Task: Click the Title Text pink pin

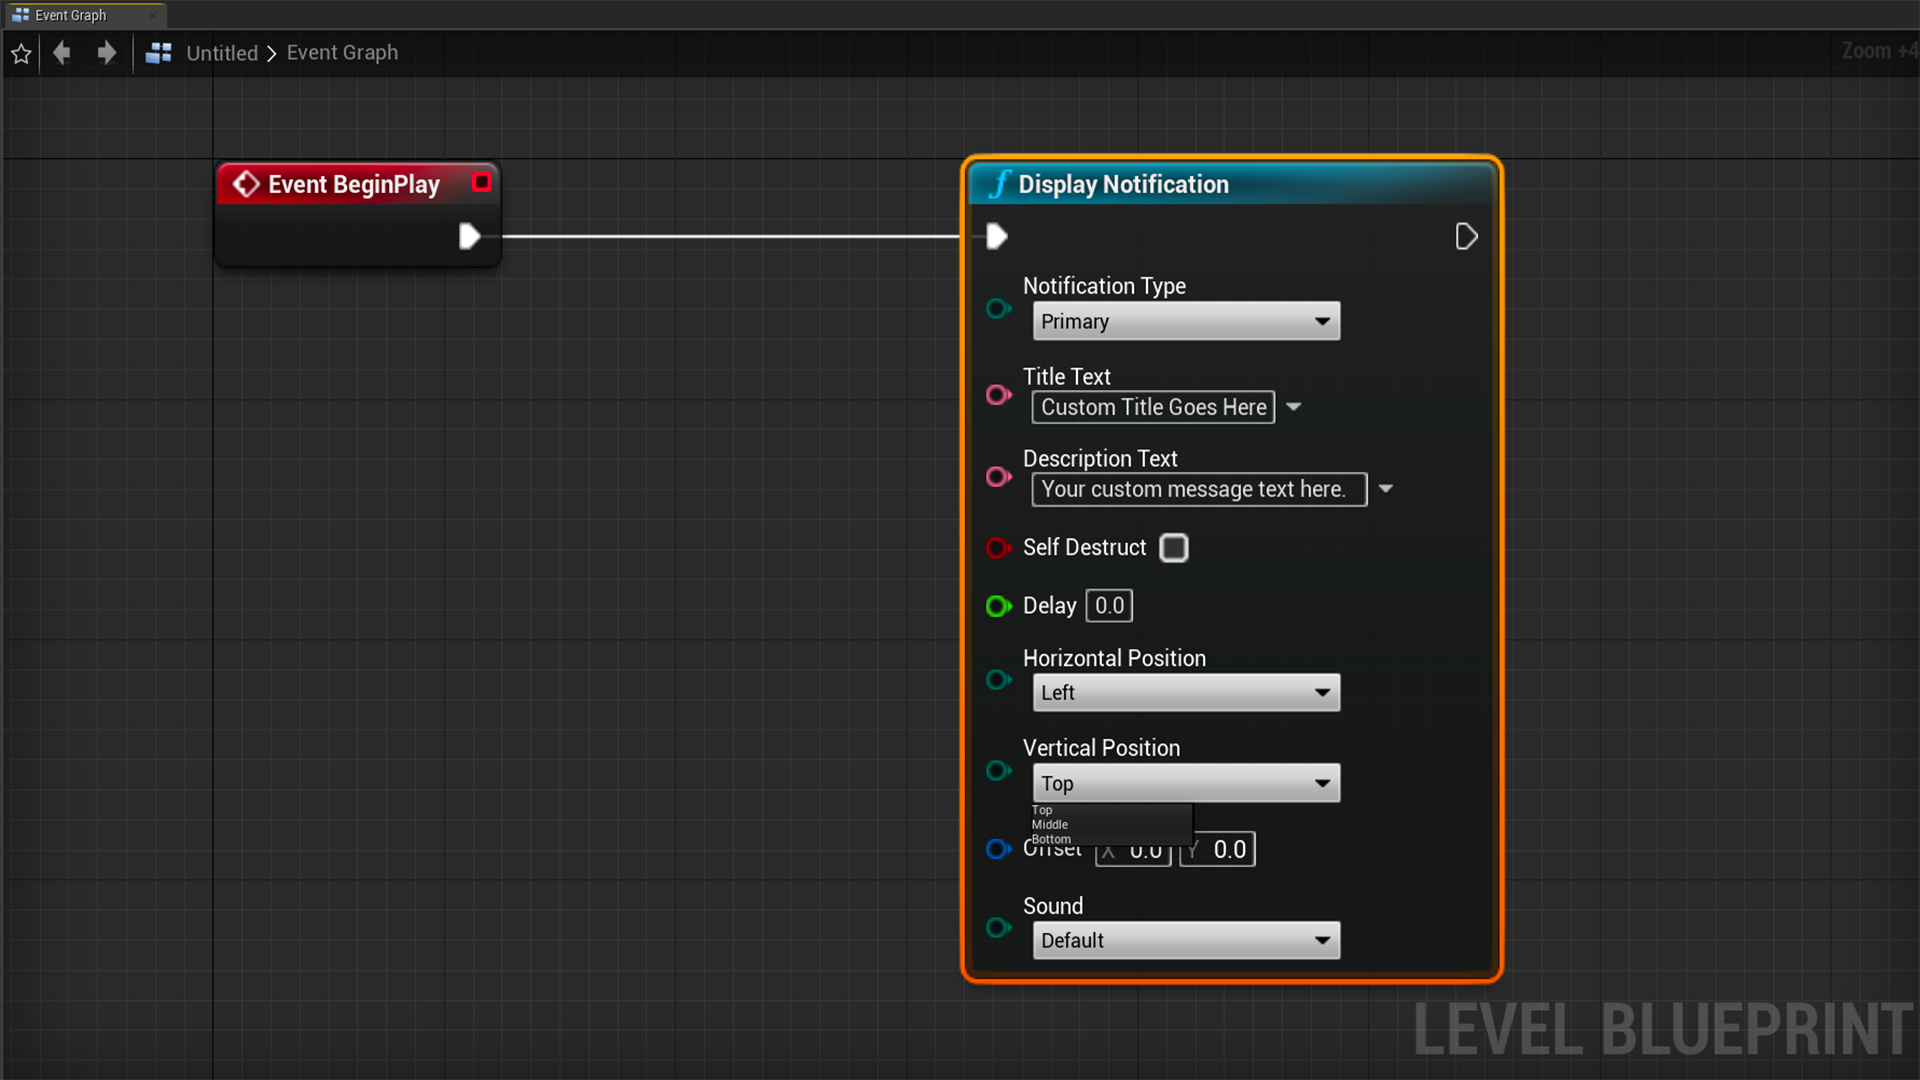Action: [x=998, y=395]
